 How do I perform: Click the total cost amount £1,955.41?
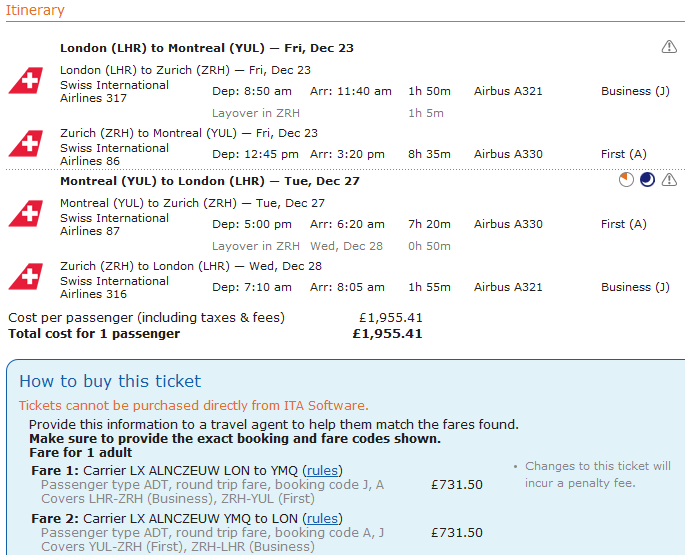387,333
